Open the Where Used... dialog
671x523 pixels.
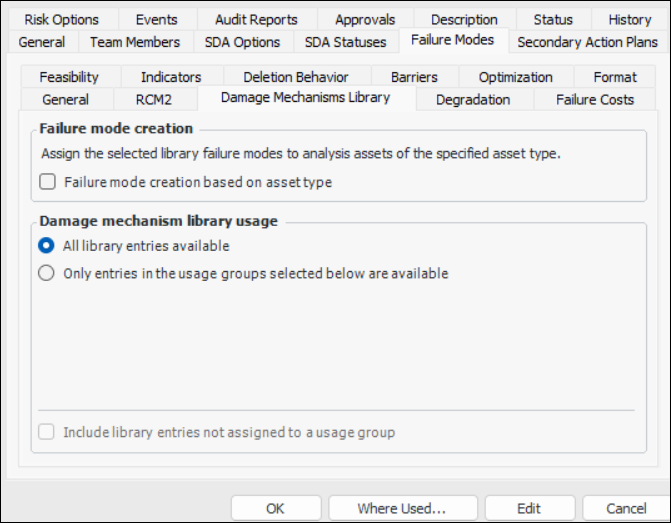pos(403,508)
